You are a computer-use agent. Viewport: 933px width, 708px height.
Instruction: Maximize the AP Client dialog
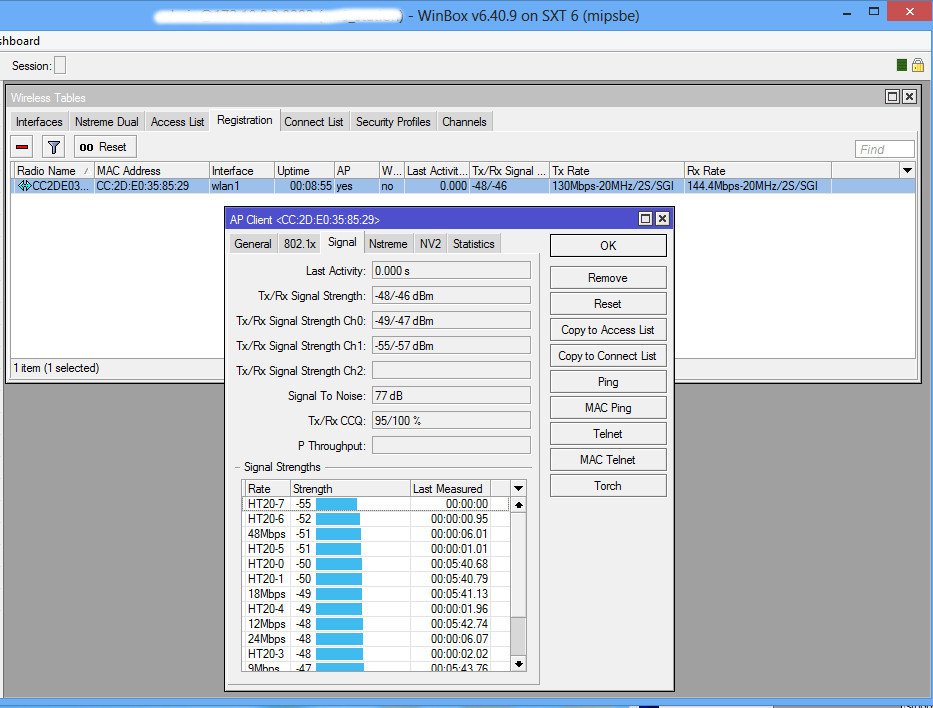pos(645,218)
